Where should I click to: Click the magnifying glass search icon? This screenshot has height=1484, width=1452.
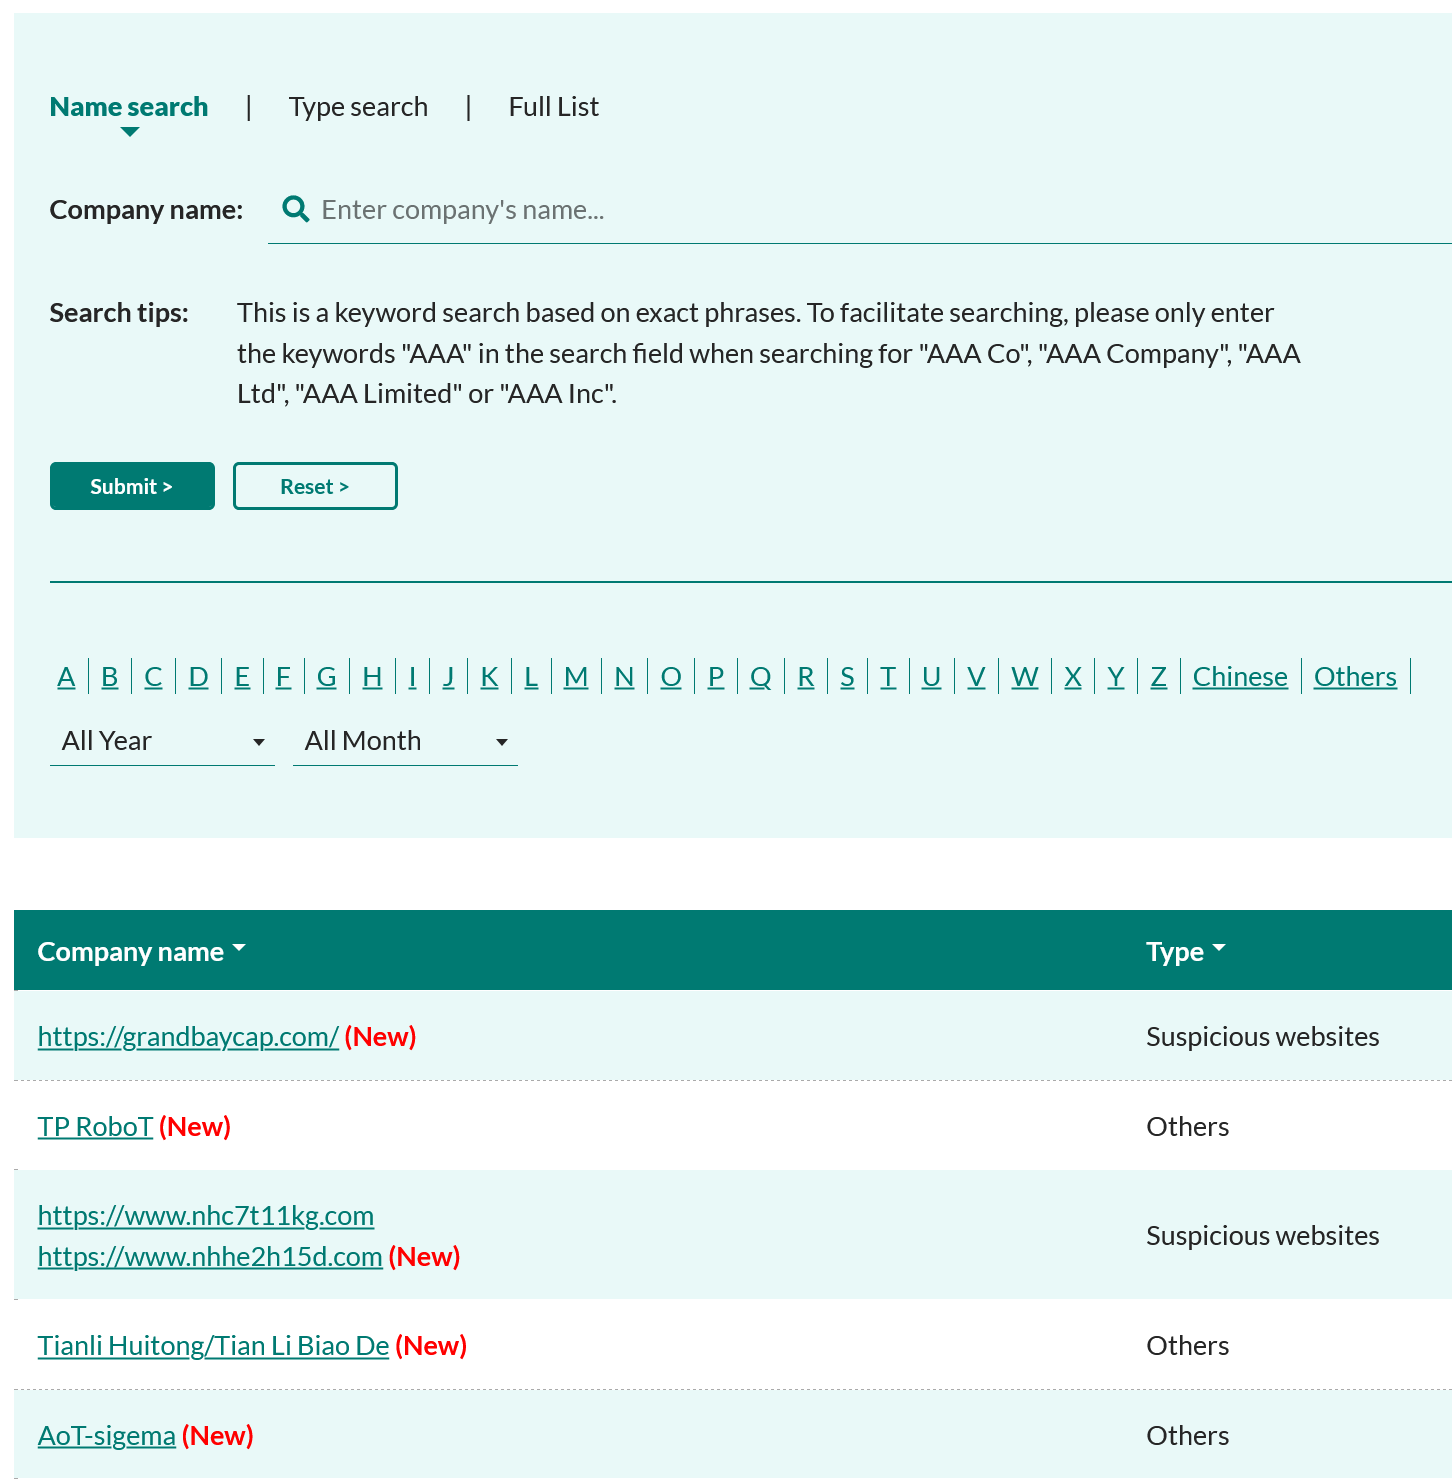pyautogui.click(x=295, y=209)
